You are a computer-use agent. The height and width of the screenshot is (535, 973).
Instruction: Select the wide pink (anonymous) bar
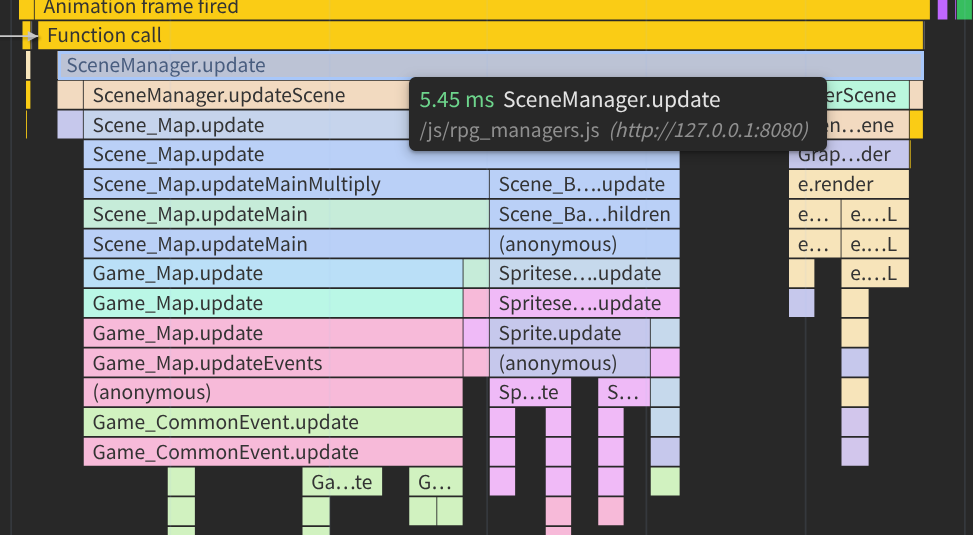click(x=273, y=392)
